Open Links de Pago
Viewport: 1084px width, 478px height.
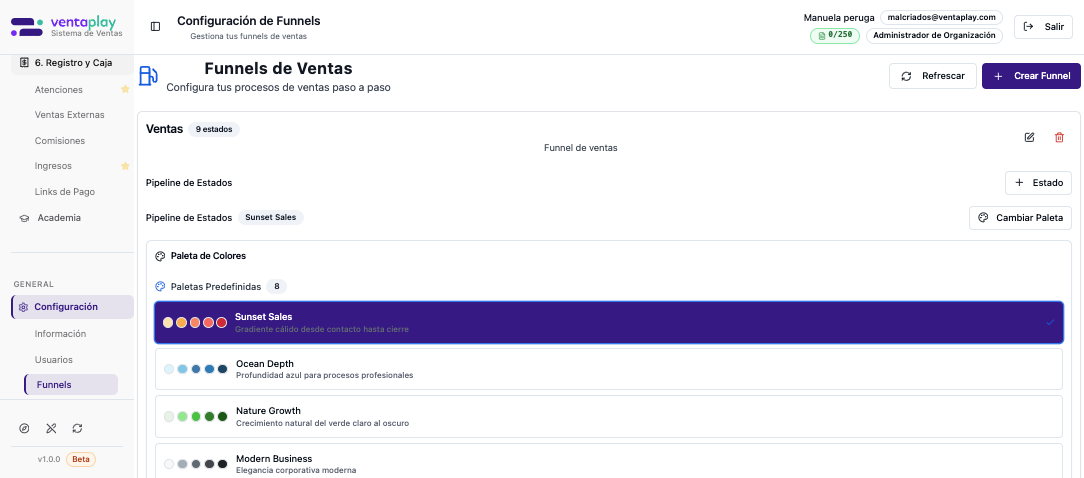[64, 192]
